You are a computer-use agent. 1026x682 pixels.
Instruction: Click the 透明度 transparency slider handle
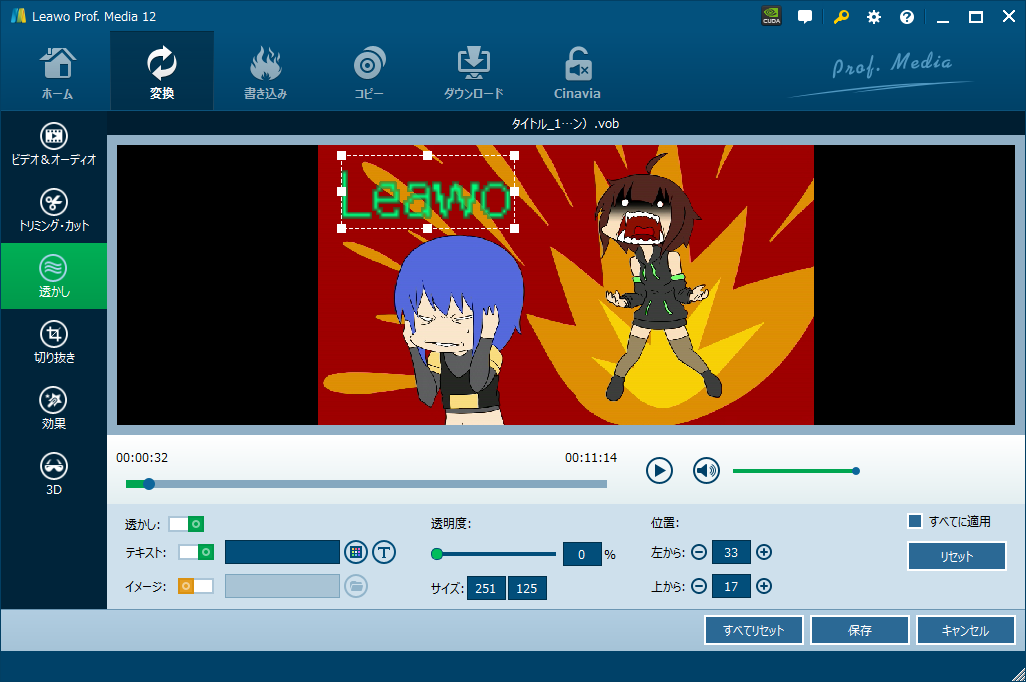pos(437,553)
